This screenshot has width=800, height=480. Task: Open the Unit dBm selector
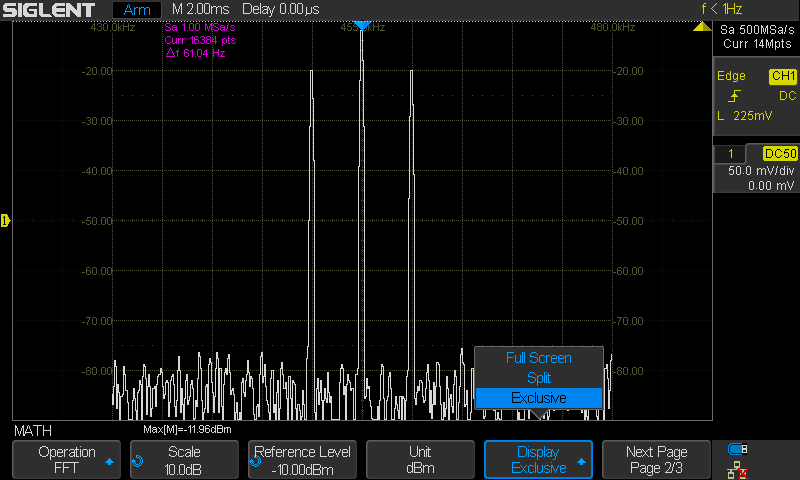coord(420,460)
